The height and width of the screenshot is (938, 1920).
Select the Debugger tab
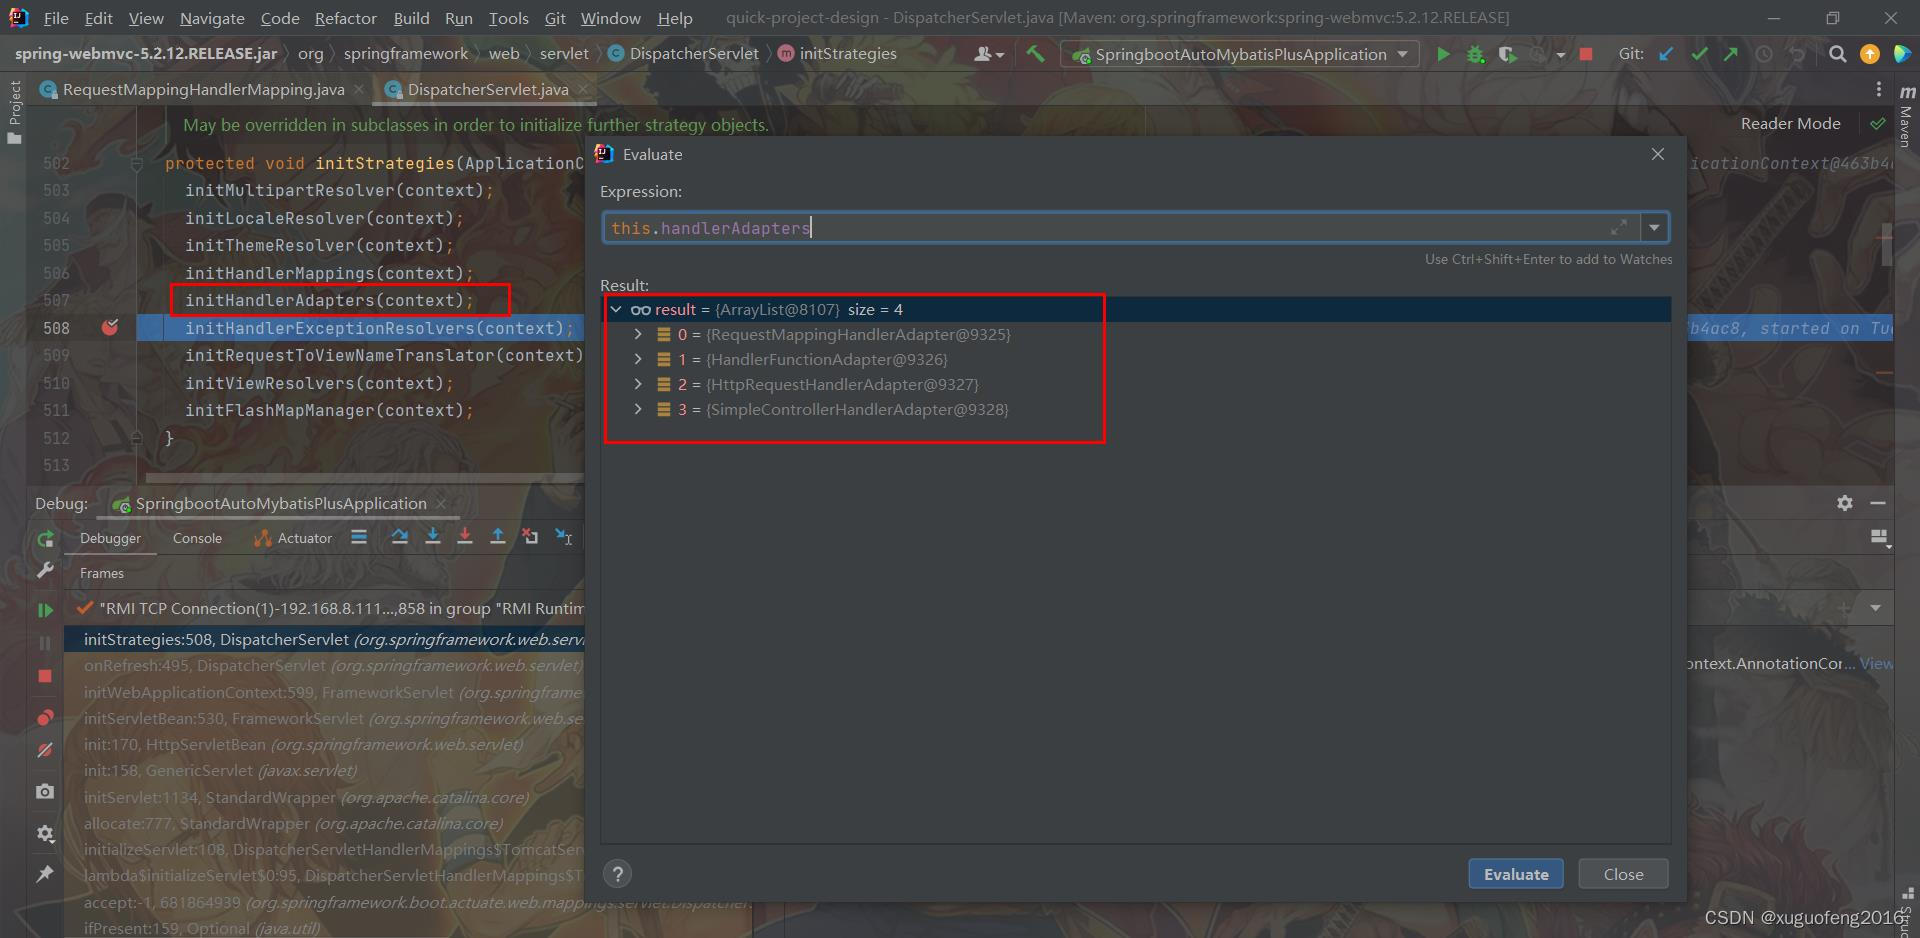pyautogui.click(x=110, y=538)
